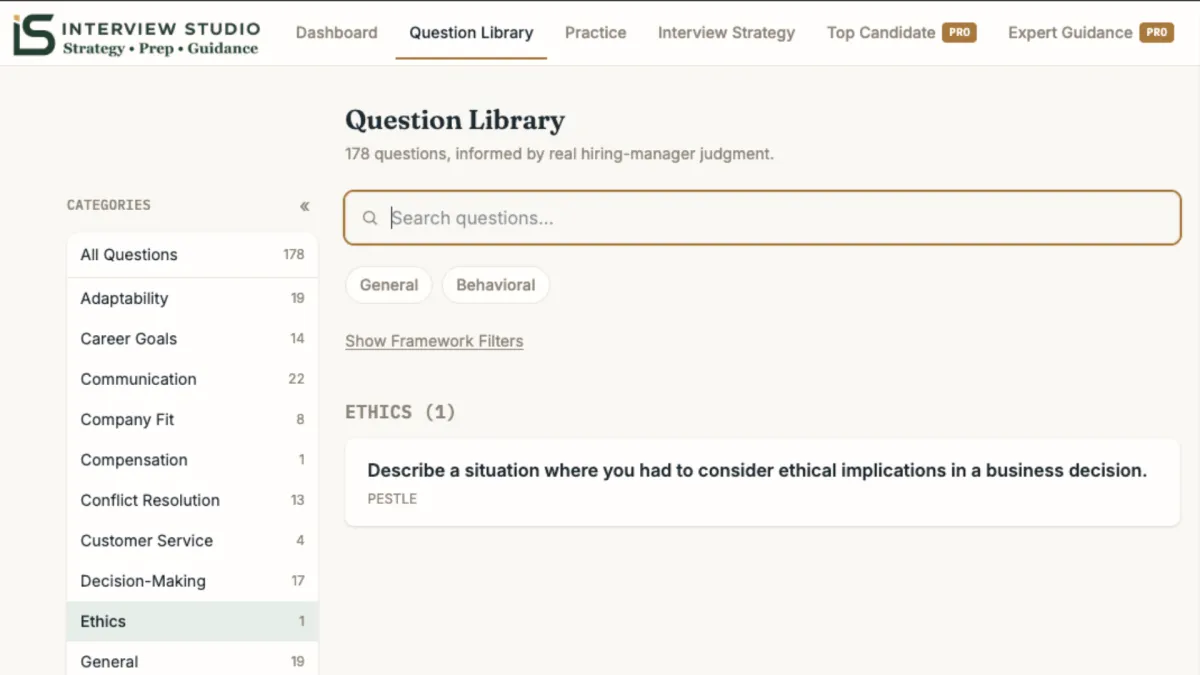
Task: Click the Question Library page heading
Action: (455, 121)
